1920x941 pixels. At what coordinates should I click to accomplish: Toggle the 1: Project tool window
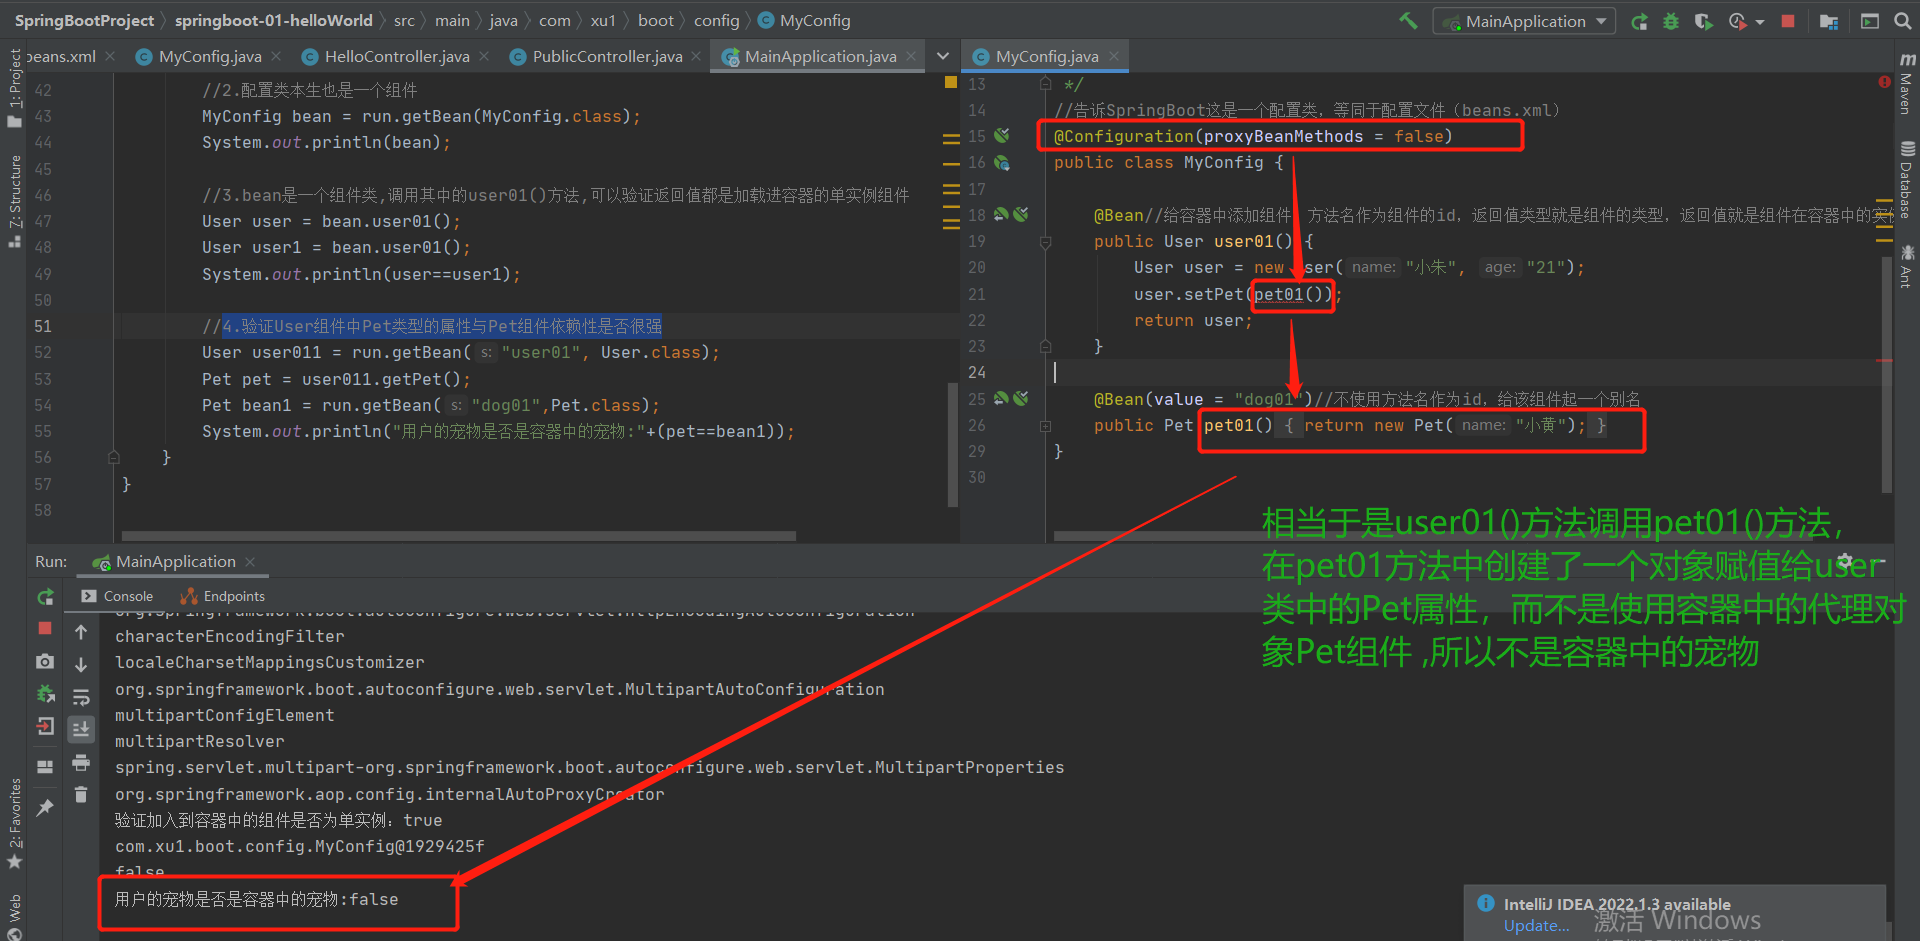[x=14, y=88]
